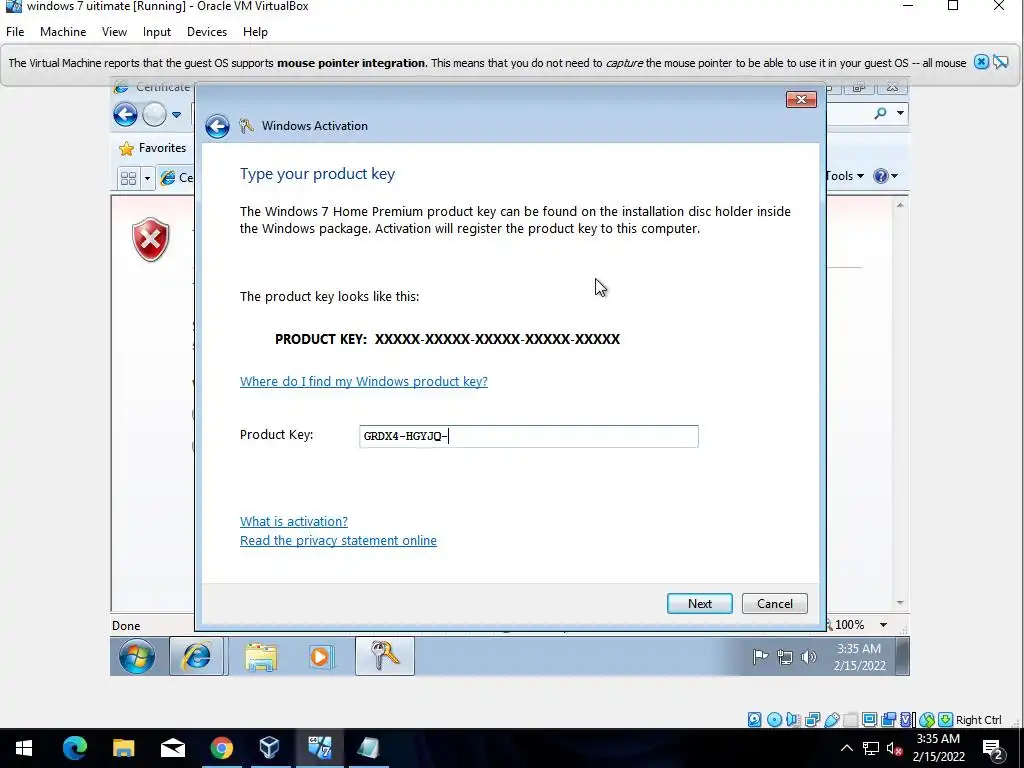The image size is (1024, 768).
Task: Open Windows Explorer folder on Windows 7 taskbar
Action: [x=261, y=656]
